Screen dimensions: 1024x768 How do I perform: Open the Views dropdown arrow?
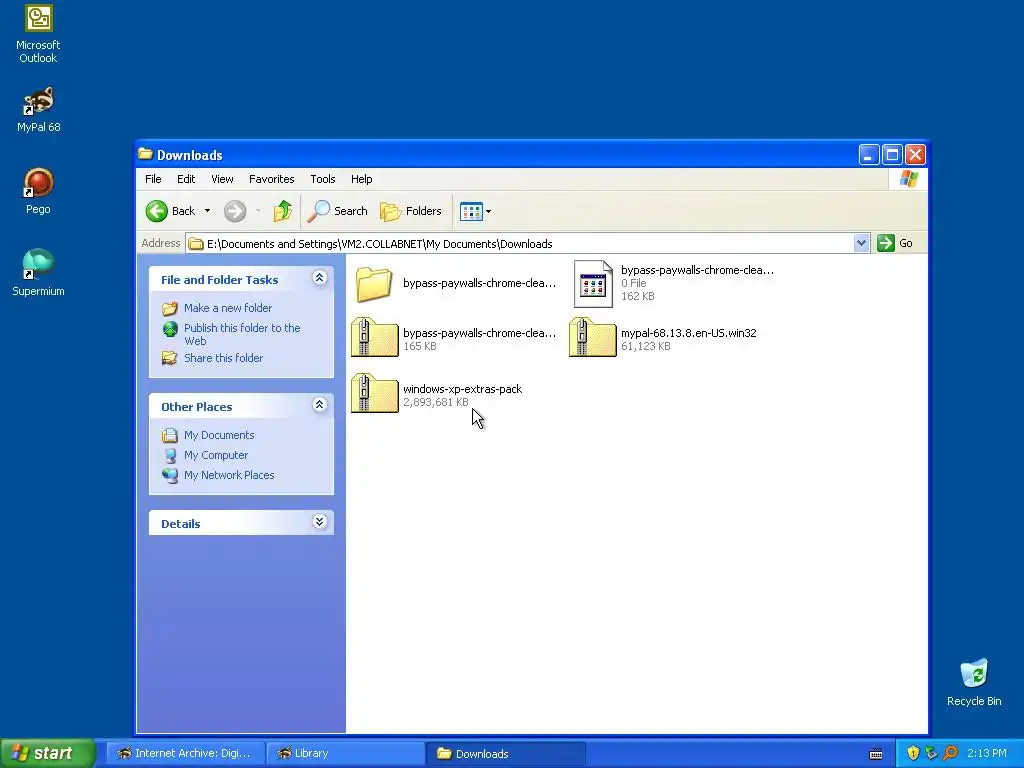tap(488, 211)
